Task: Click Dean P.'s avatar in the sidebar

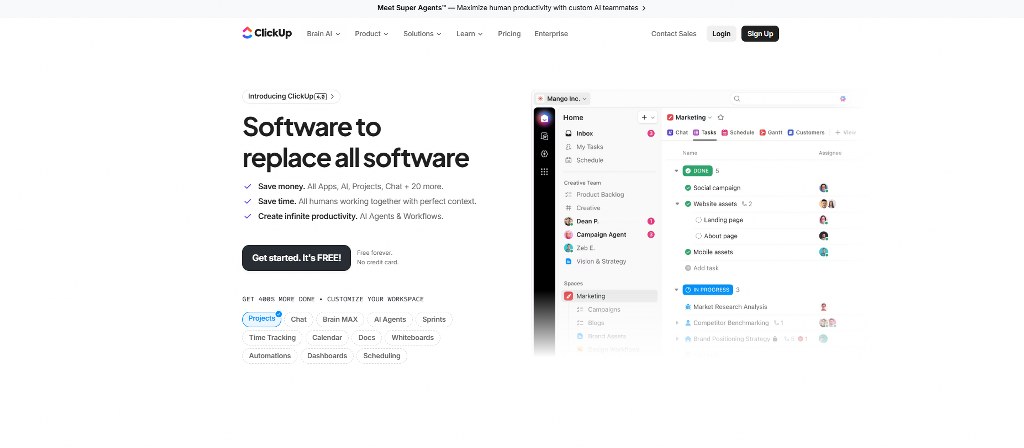Action: [568, 221]
